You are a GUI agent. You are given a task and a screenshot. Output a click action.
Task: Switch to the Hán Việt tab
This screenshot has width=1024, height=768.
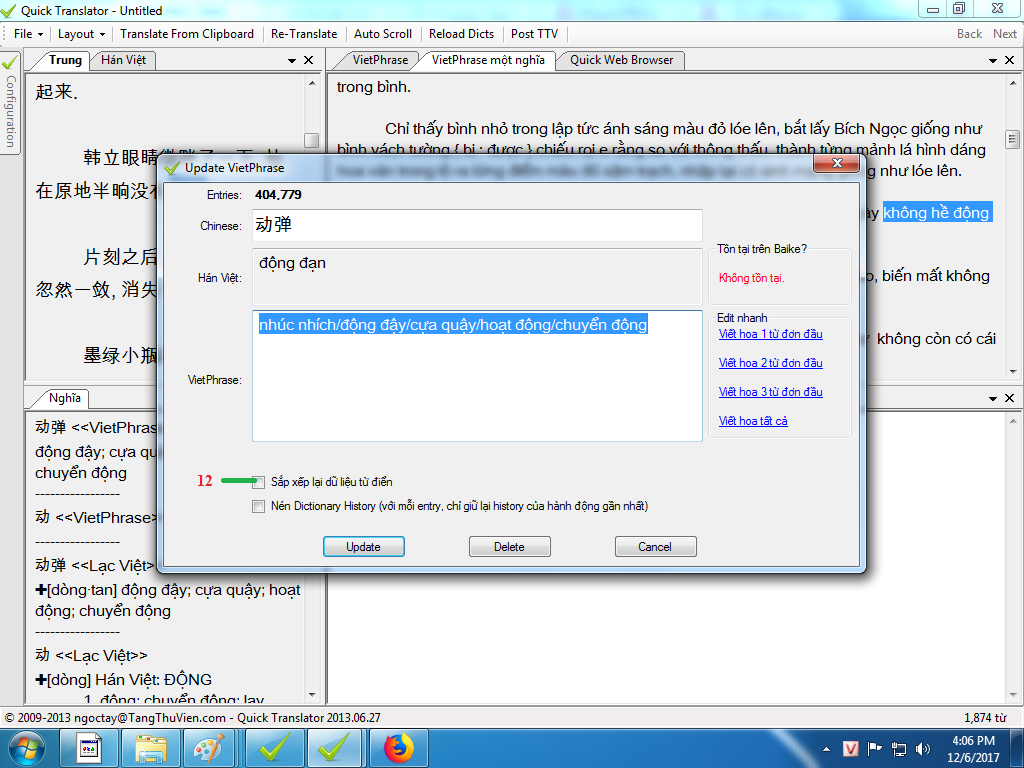[x=123, y=60]
